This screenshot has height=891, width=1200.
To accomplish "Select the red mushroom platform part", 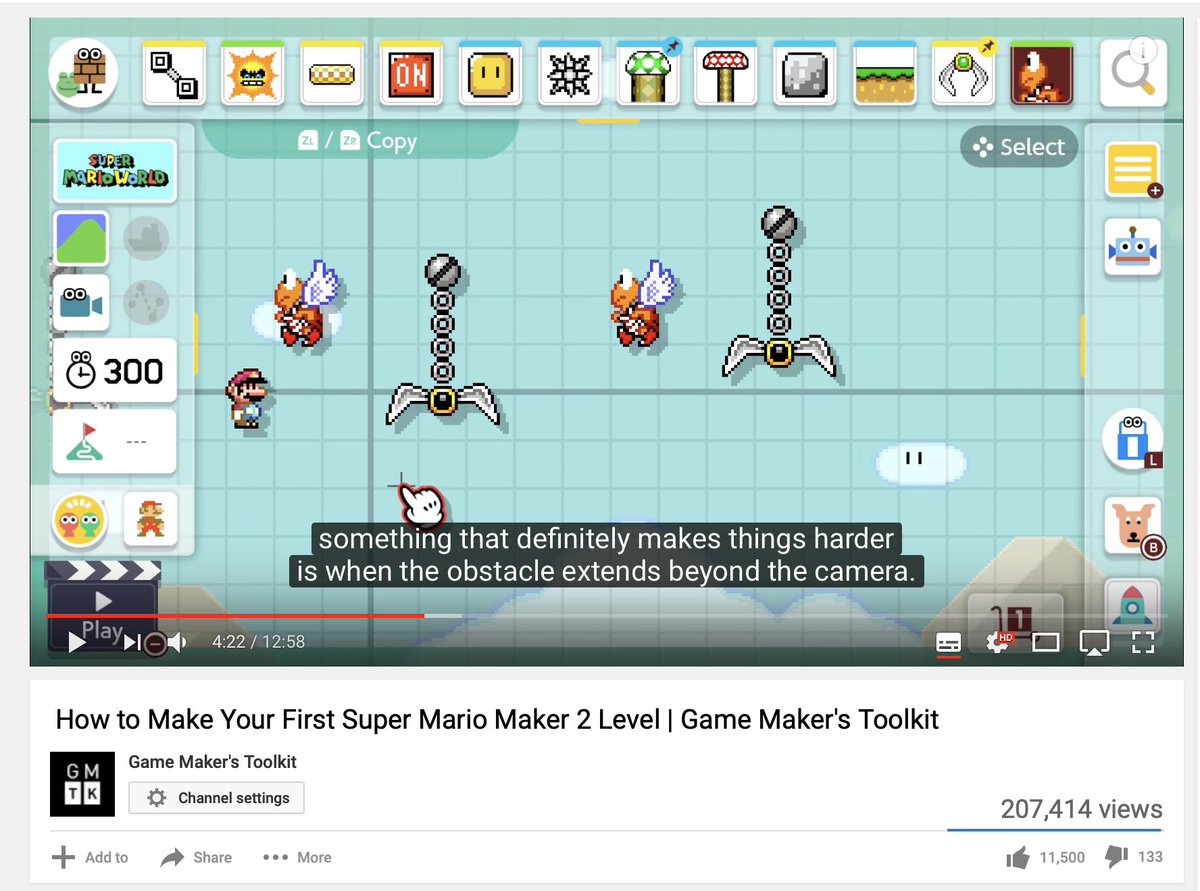I will [x=727, y=73].
